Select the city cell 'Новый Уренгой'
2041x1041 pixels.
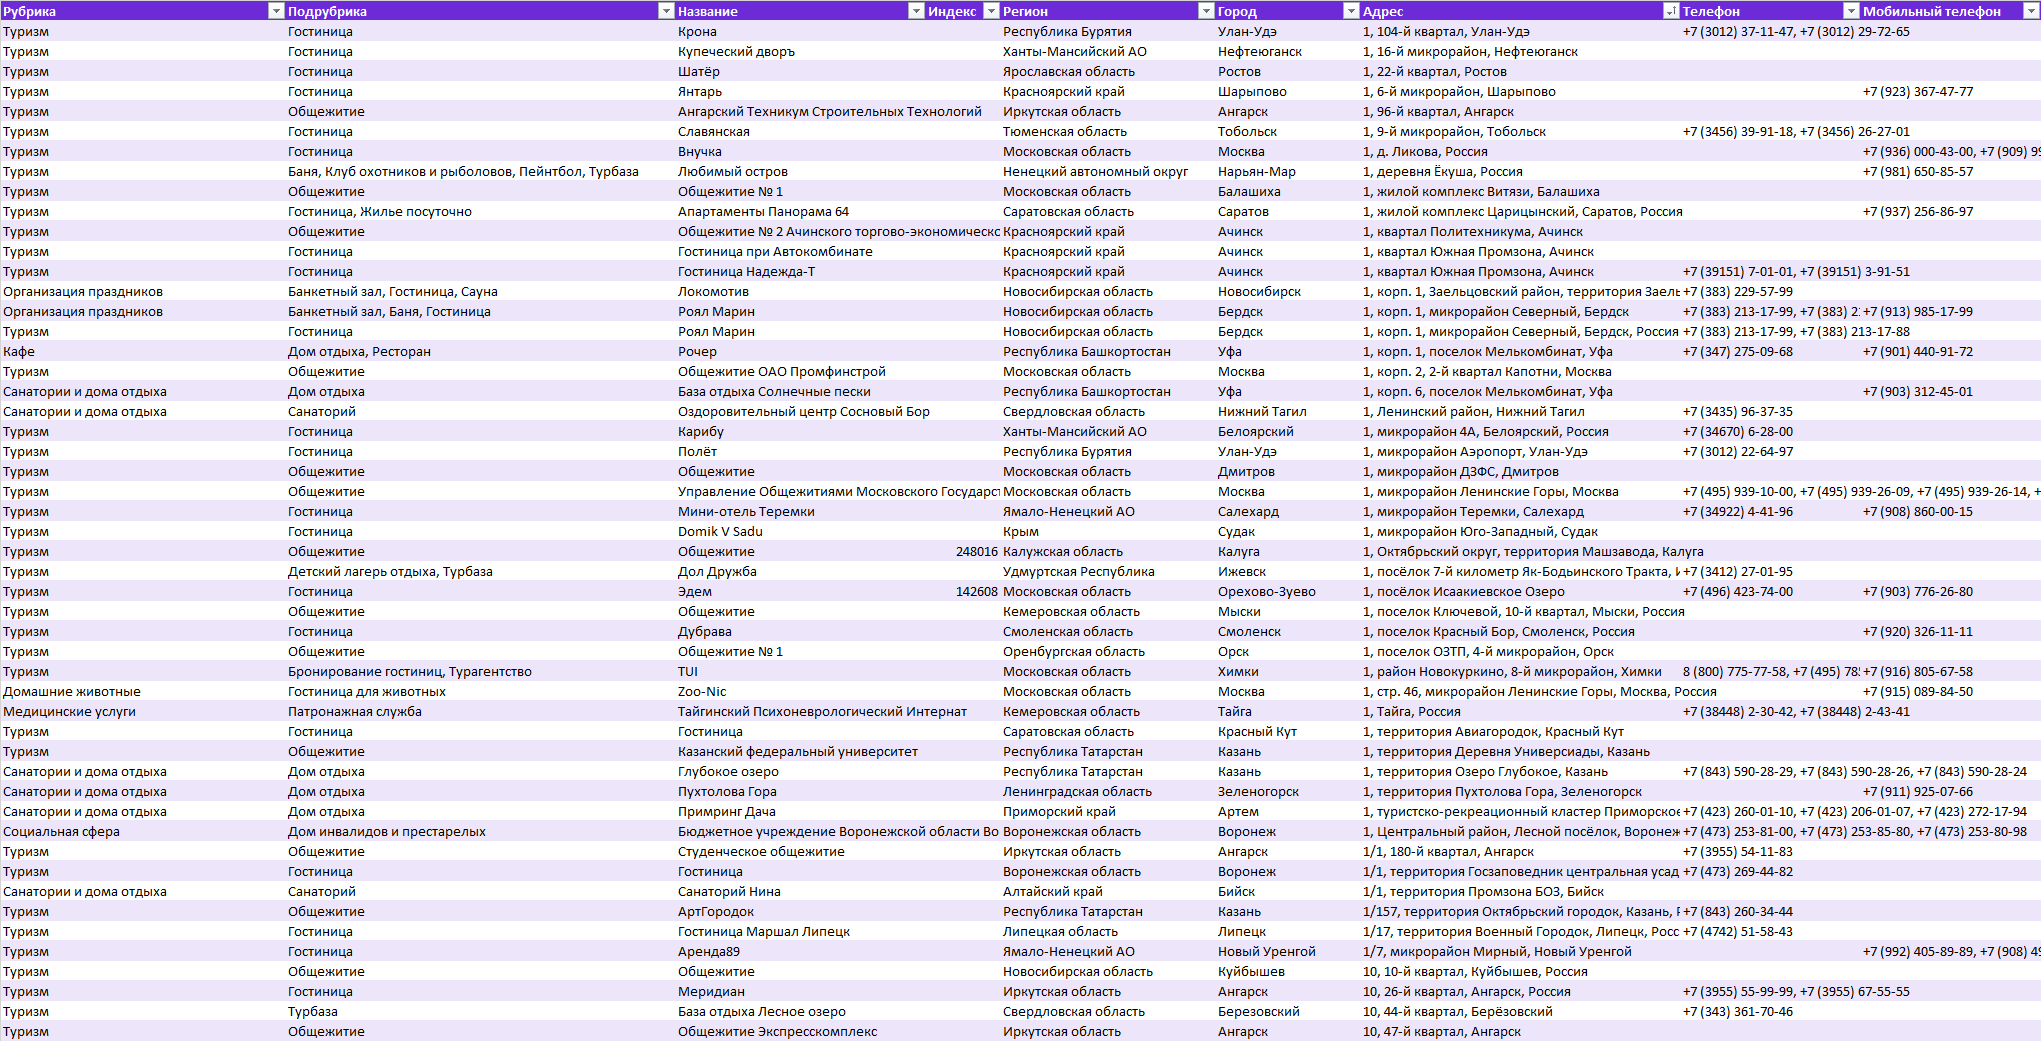(x=1288, y=951)
